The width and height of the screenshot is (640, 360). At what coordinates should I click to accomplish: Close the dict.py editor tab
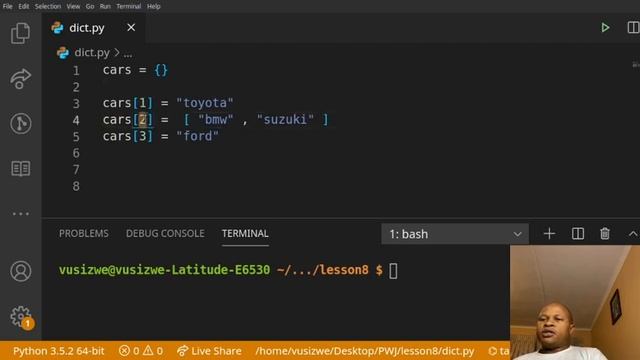(131, 28)
